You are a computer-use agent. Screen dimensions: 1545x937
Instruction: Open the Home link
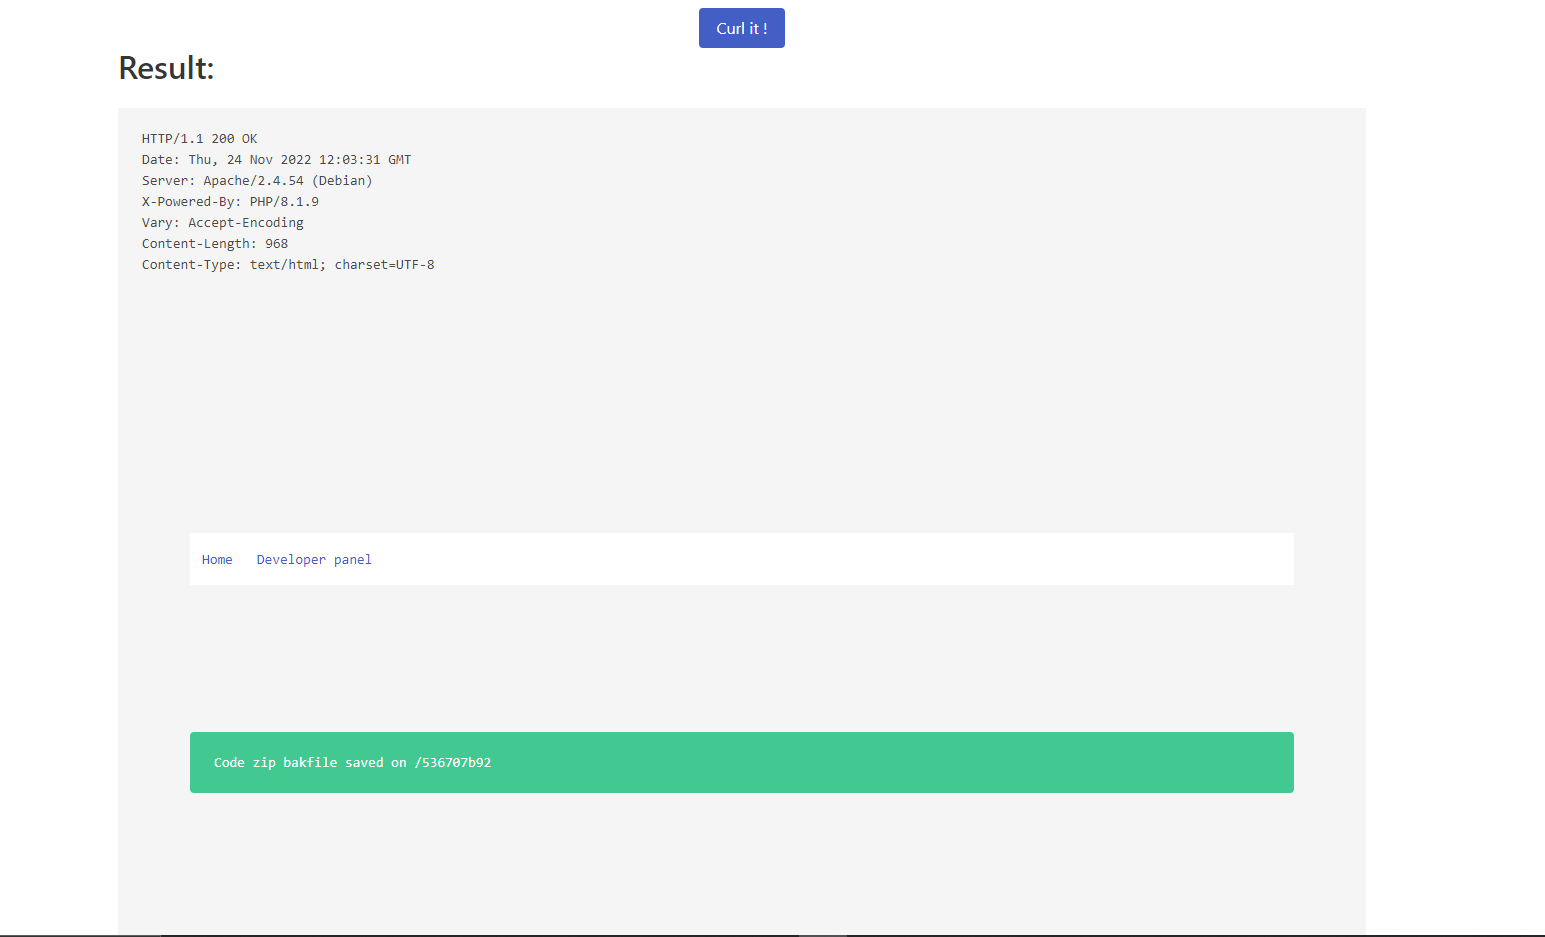(217, 560)
